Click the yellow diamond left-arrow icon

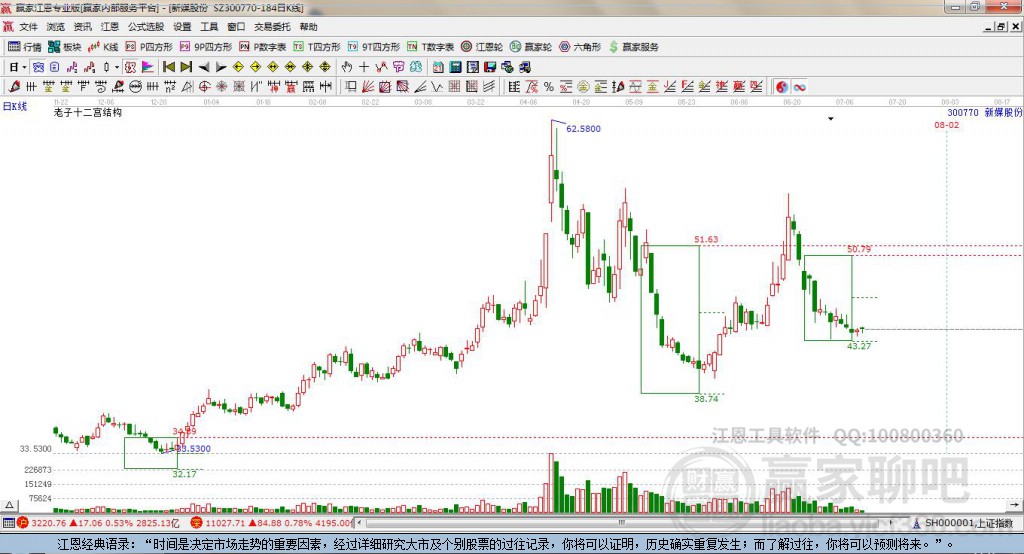[238, 67]
